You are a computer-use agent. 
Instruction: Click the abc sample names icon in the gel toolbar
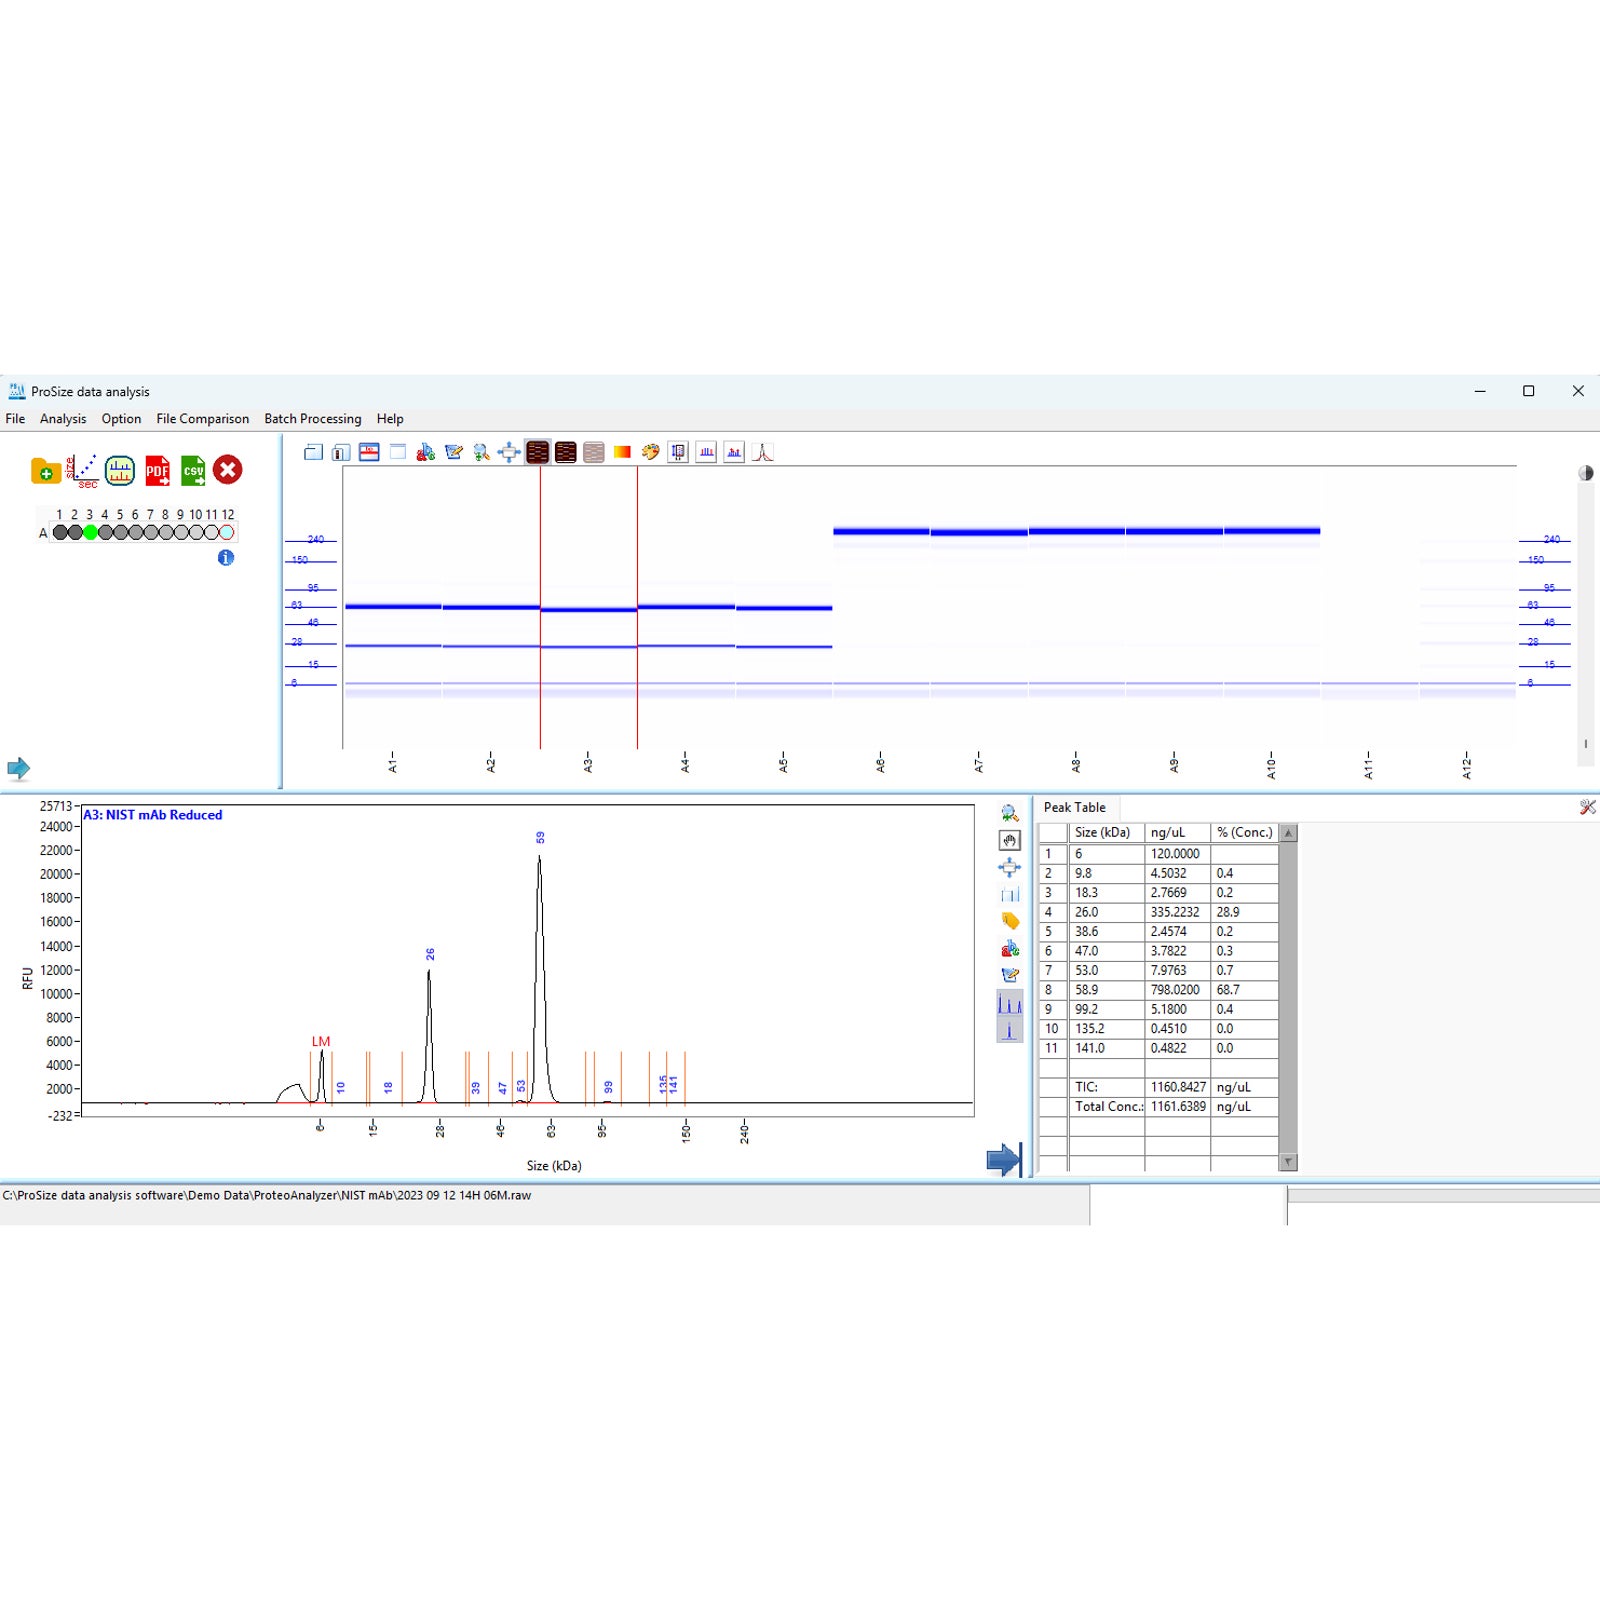(425, 453)
